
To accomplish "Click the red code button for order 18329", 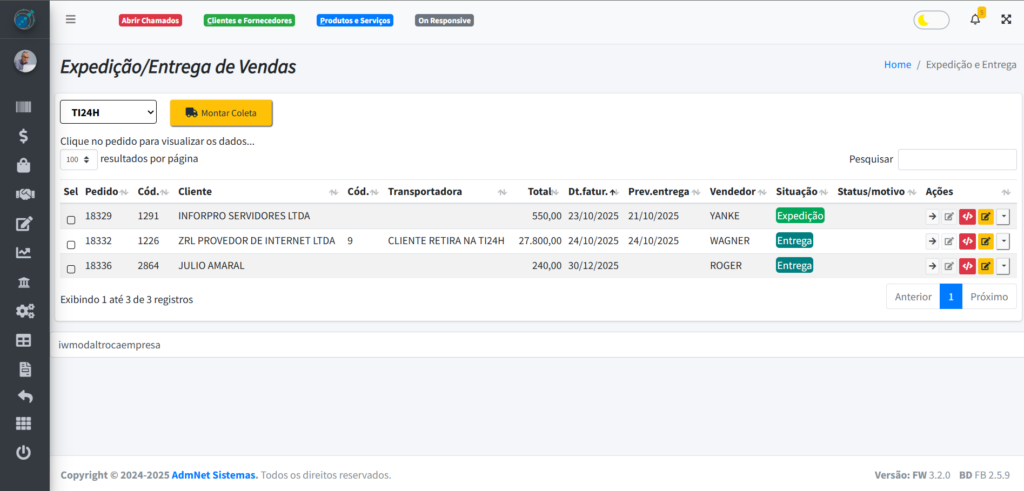I will click(967, 216).
